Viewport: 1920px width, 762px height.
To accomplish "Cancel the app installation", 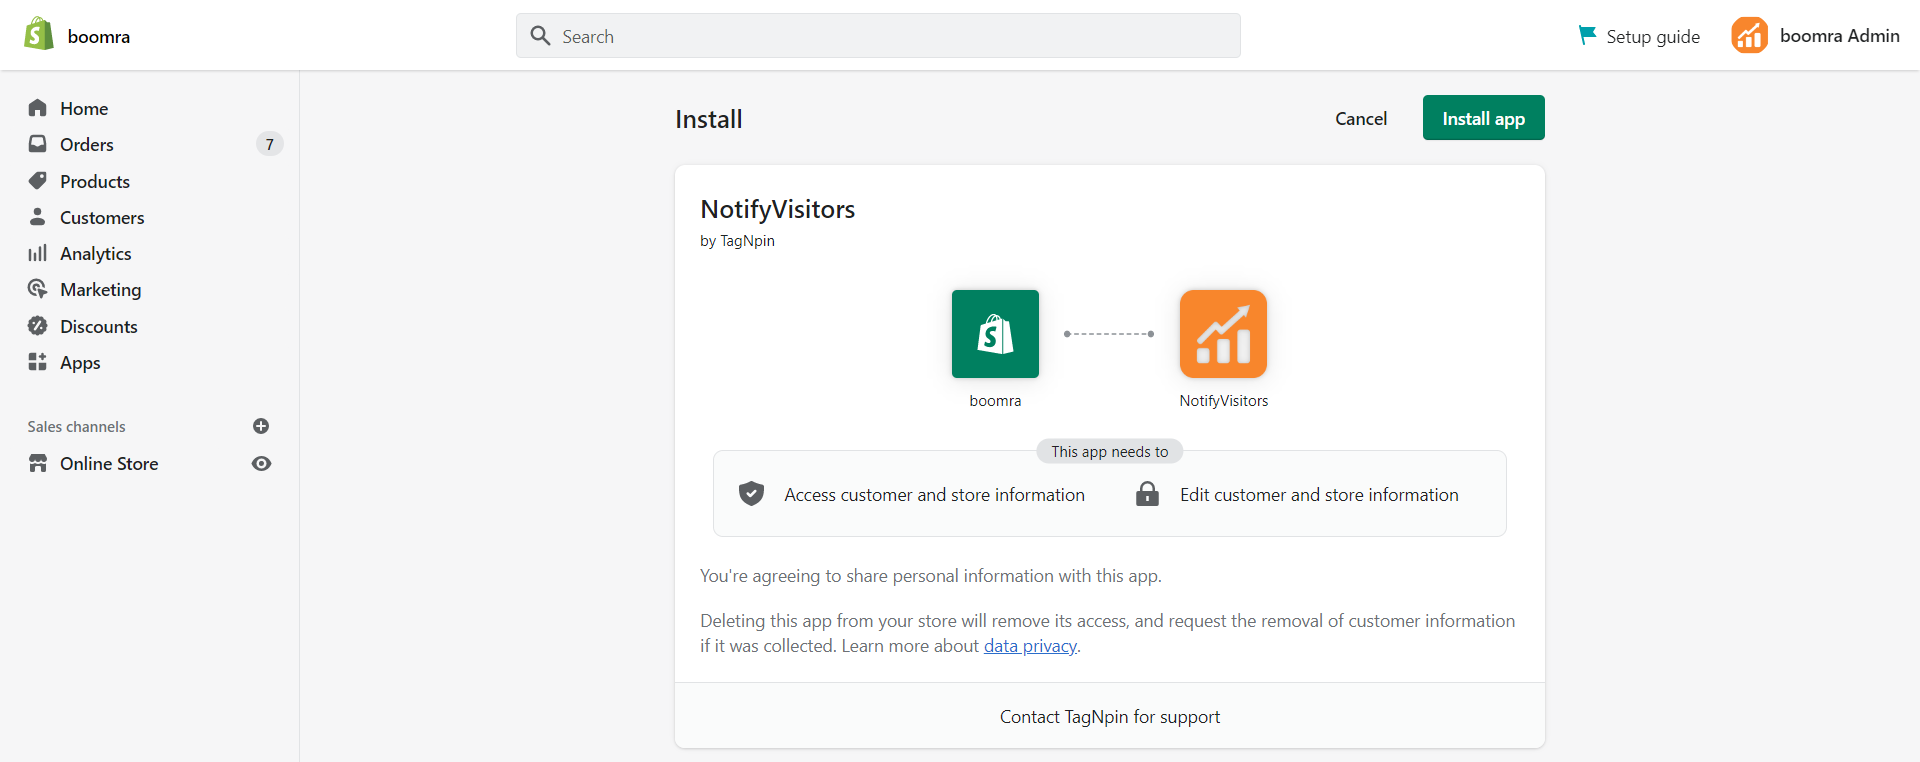I will (x=1360, y=118).
